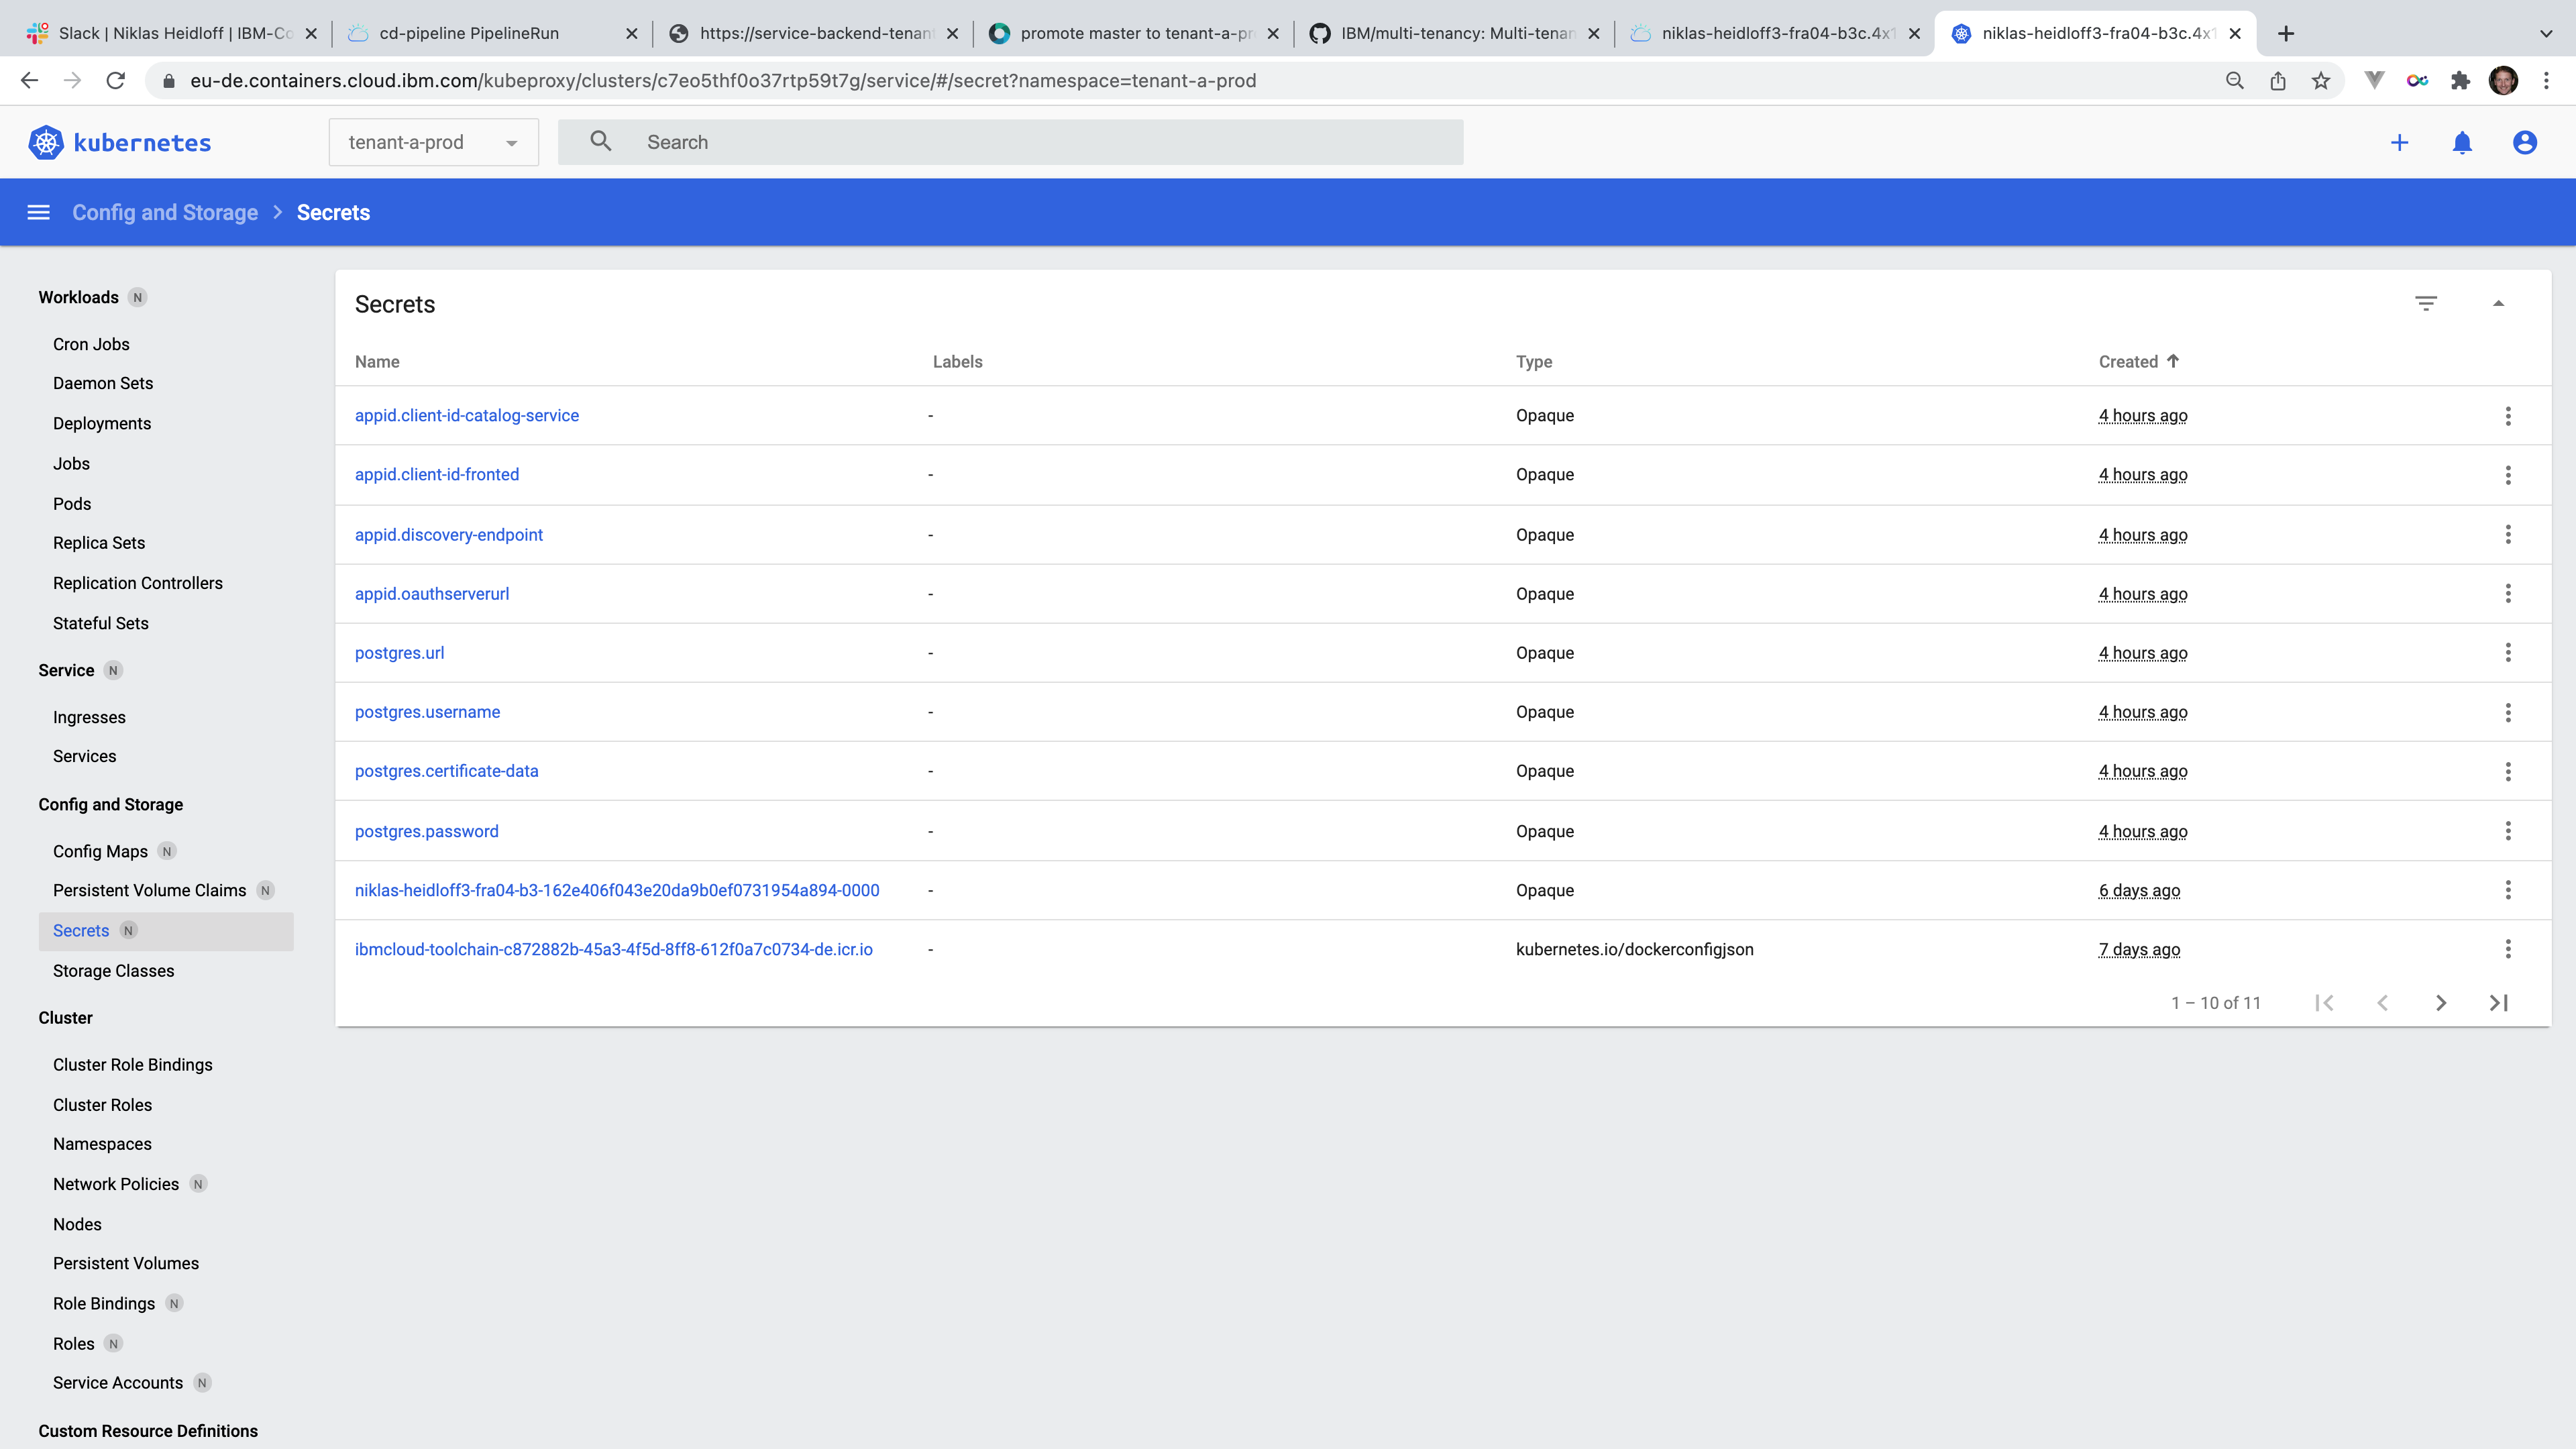2576x1449 pixels.
Task: Open the notifications bell icon
Action: coord(2462,143)
